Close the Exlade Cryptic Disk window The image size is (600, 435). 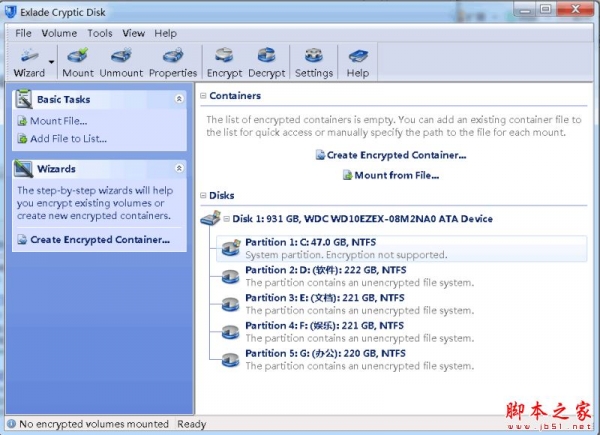(575, 10)
